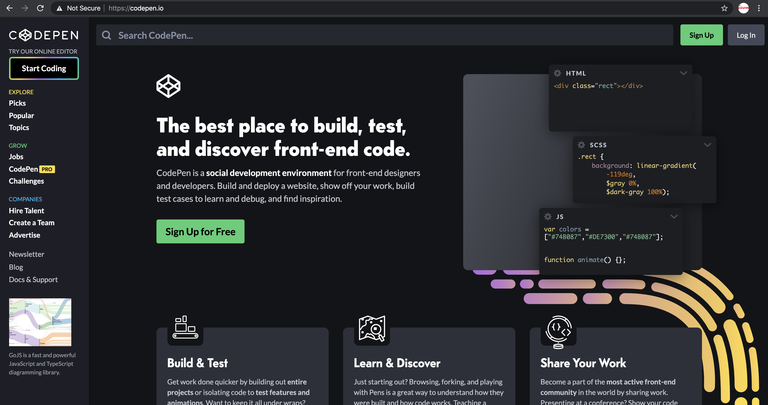Open the Advertise link
768x405 pixels.
tap(24, 235)
